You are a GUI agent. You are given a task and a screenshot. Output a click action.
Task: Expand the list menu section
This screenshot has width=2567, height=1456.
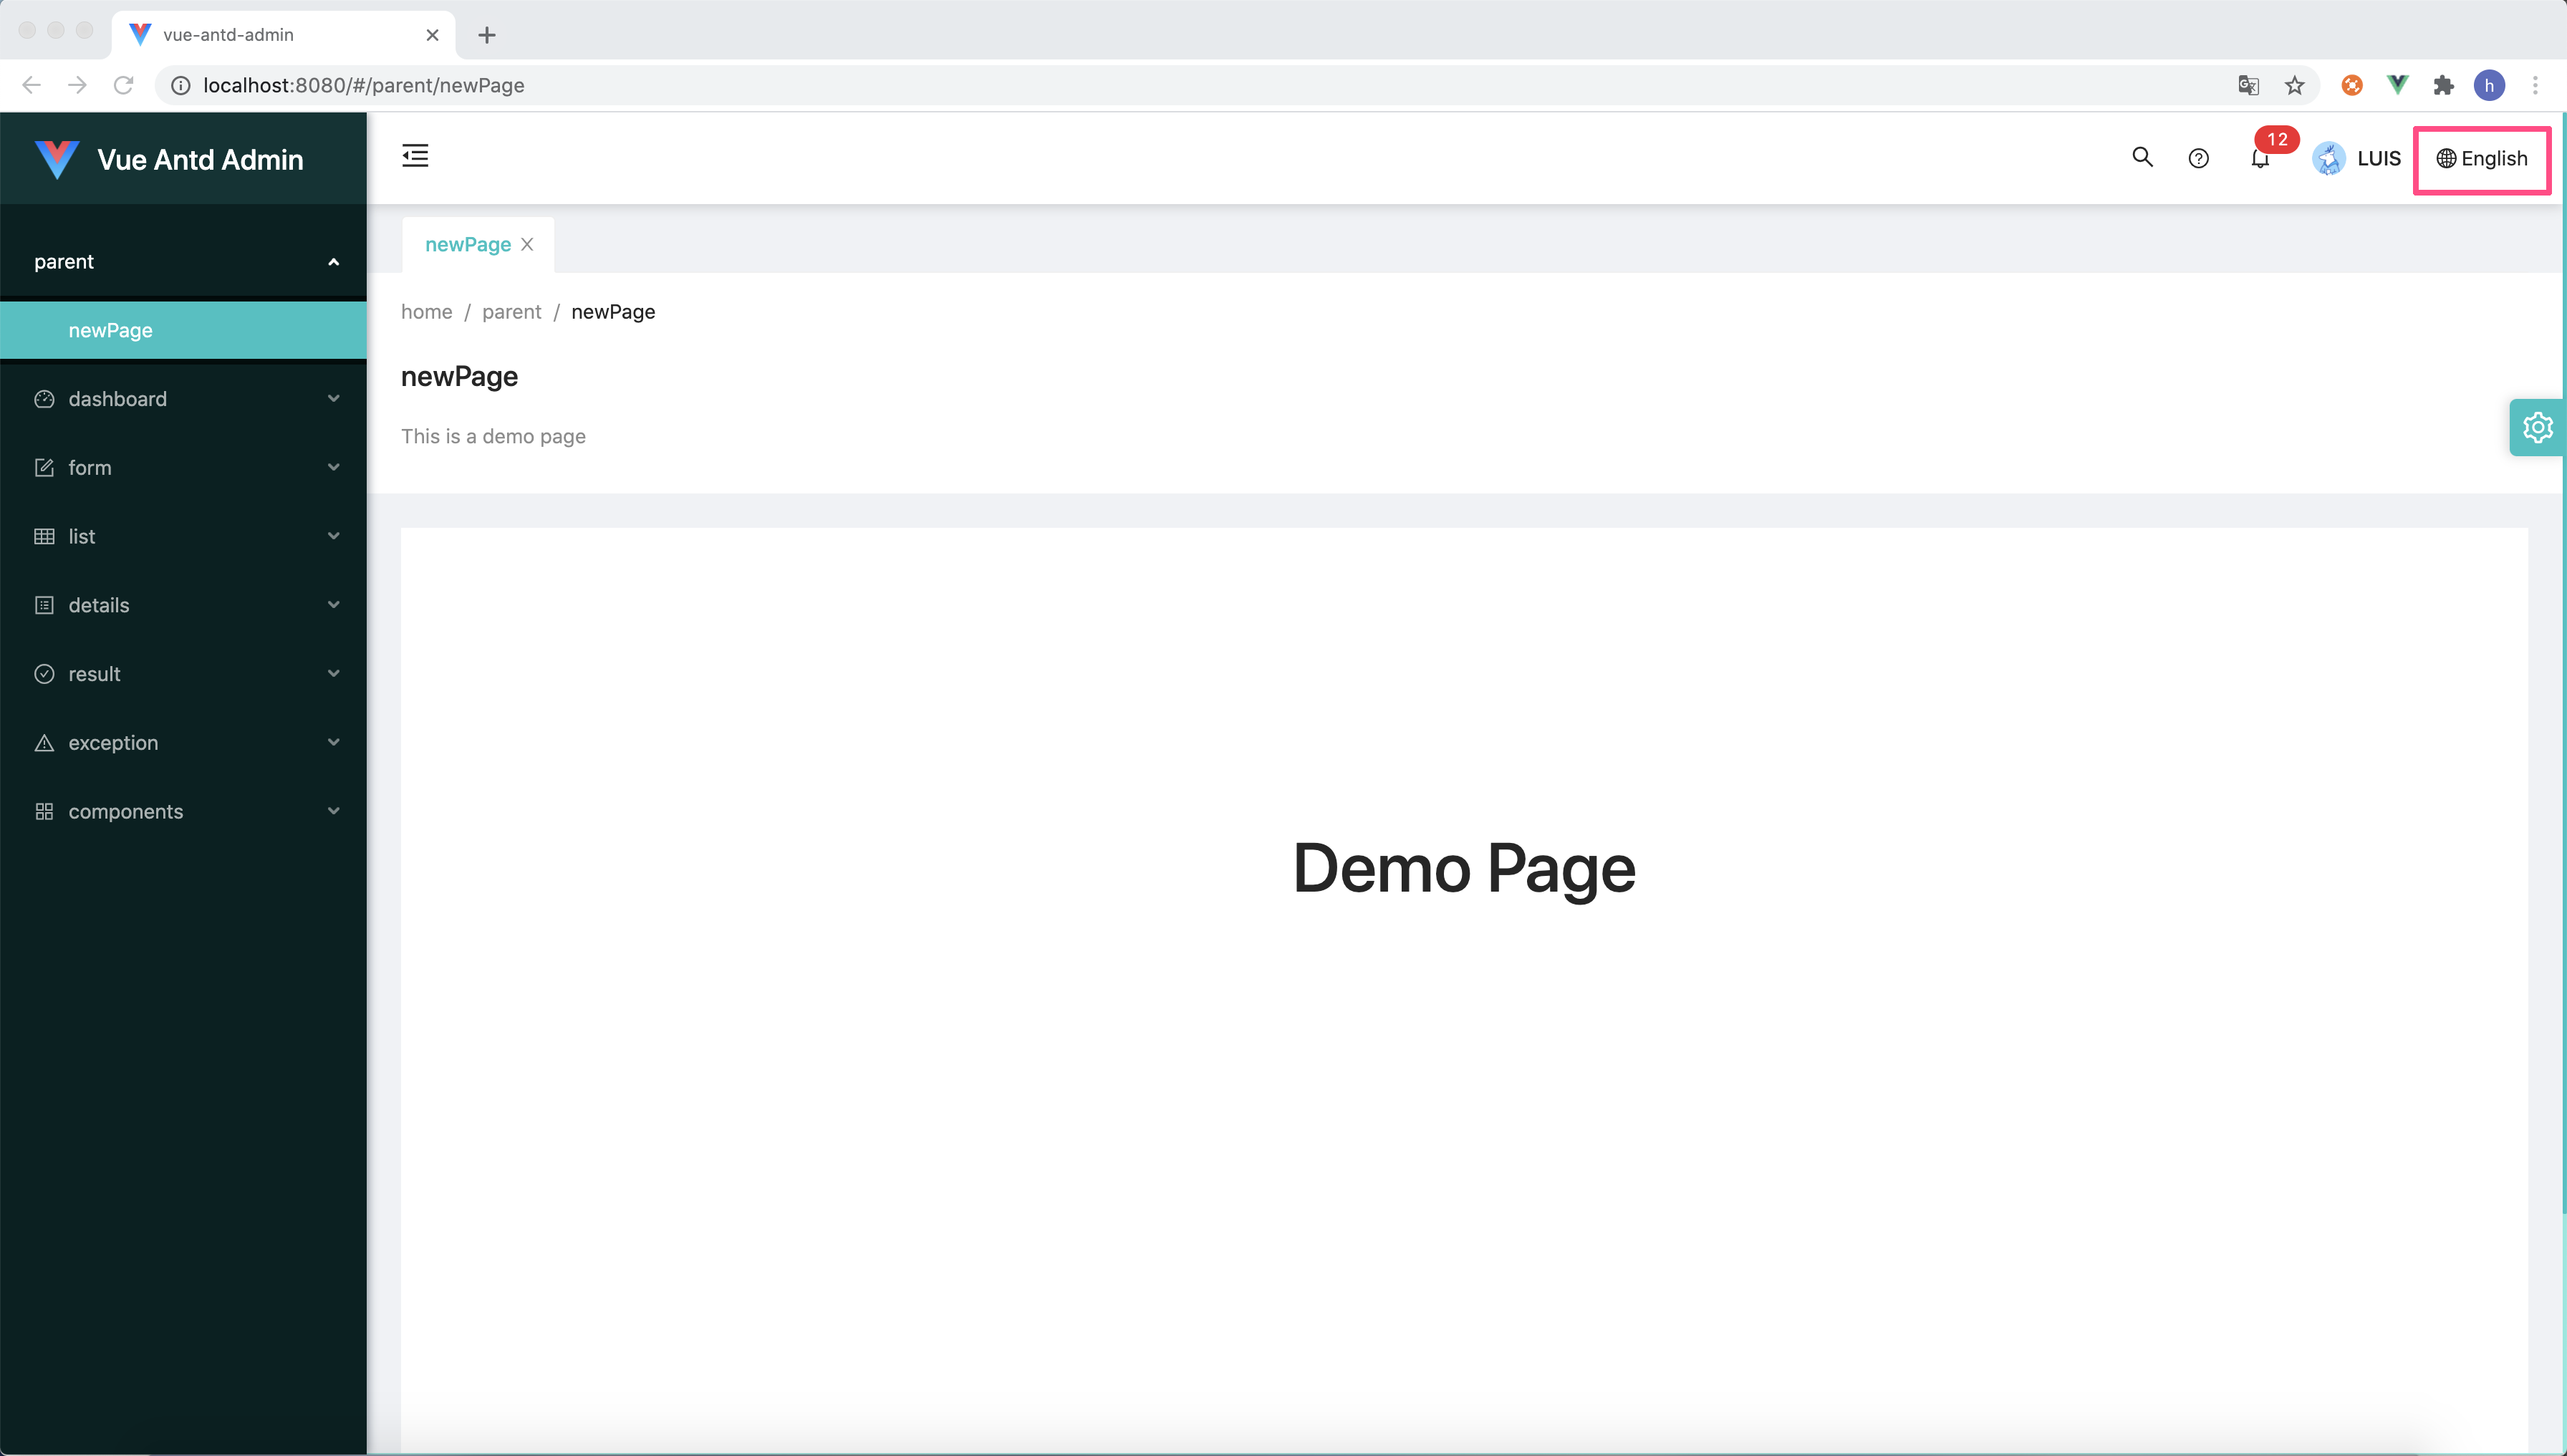[x=334, y=536]
